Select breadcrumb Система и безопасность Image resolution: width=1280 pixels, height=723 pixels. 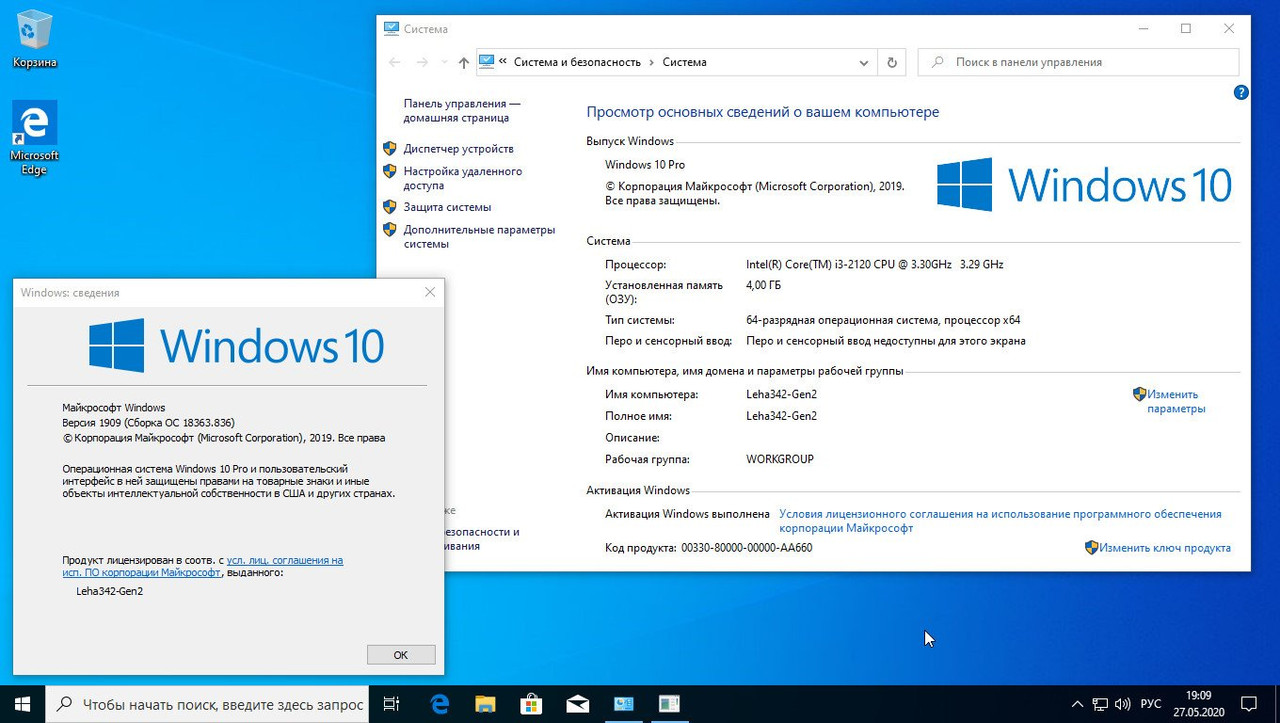pos(577,62)
